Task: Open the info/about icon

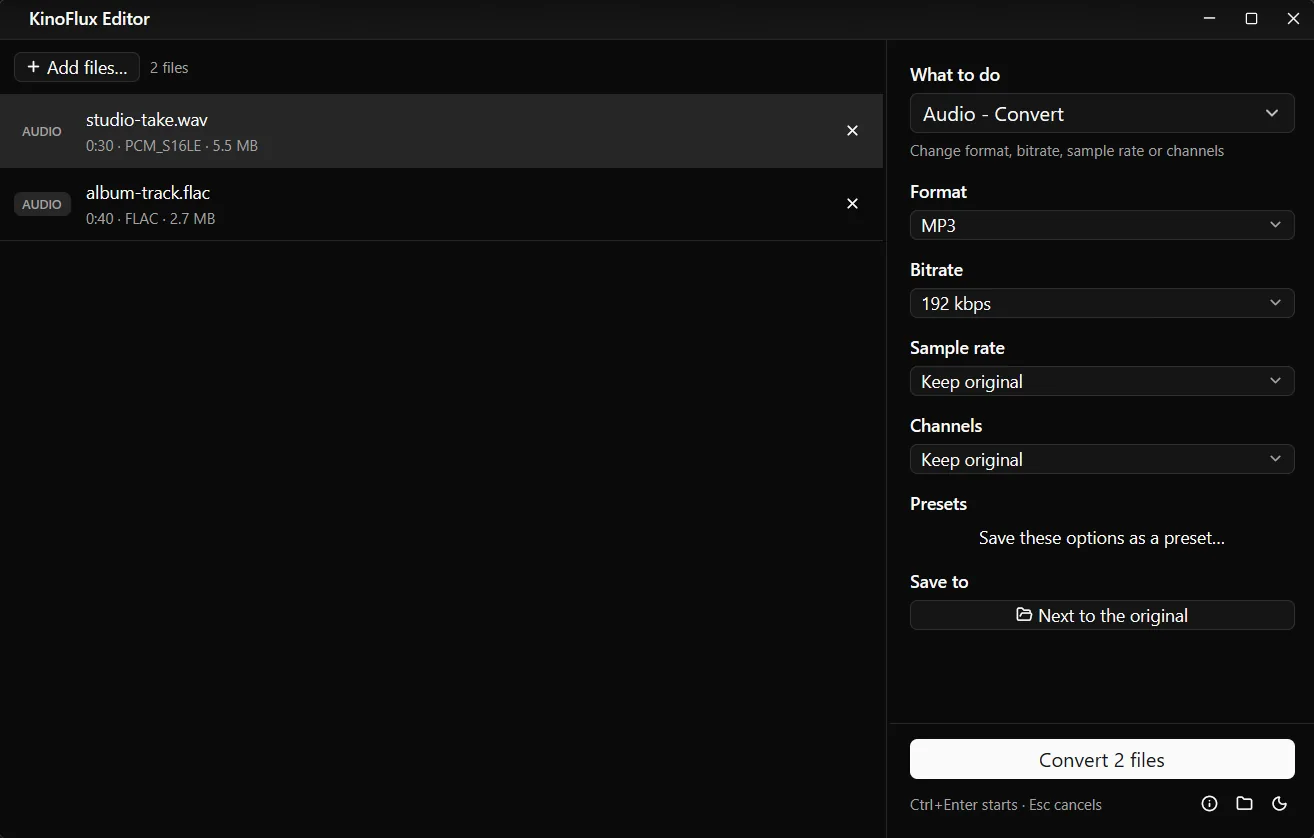Action: tap(1209, 803)
